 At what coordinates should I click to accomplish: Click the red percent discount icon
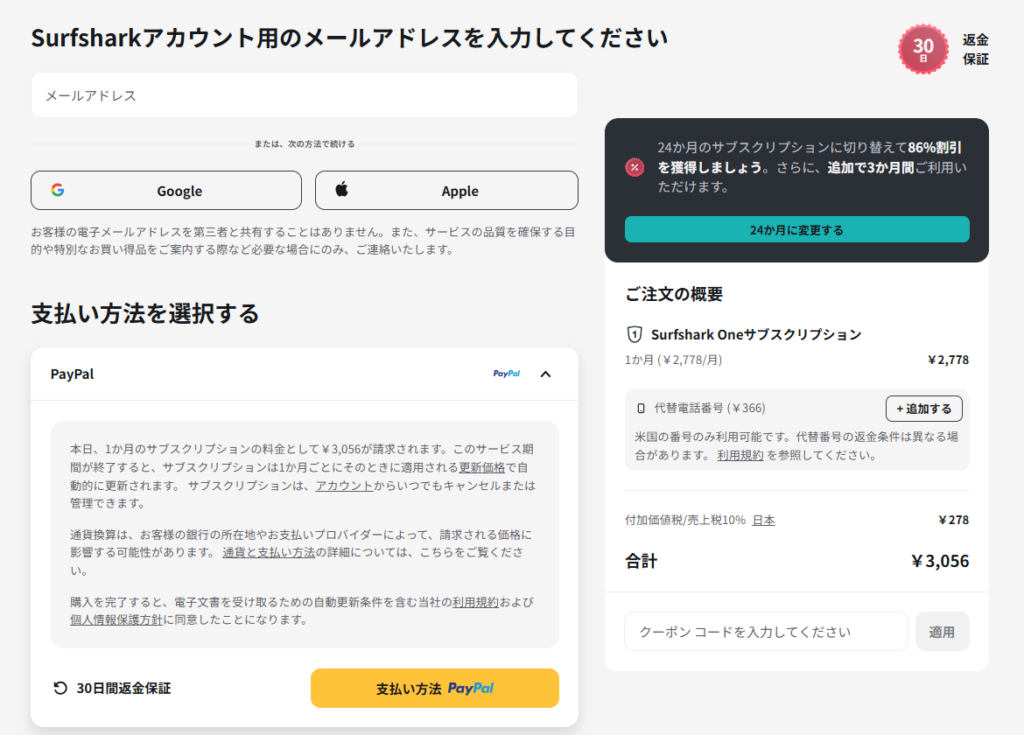(635, 167)
